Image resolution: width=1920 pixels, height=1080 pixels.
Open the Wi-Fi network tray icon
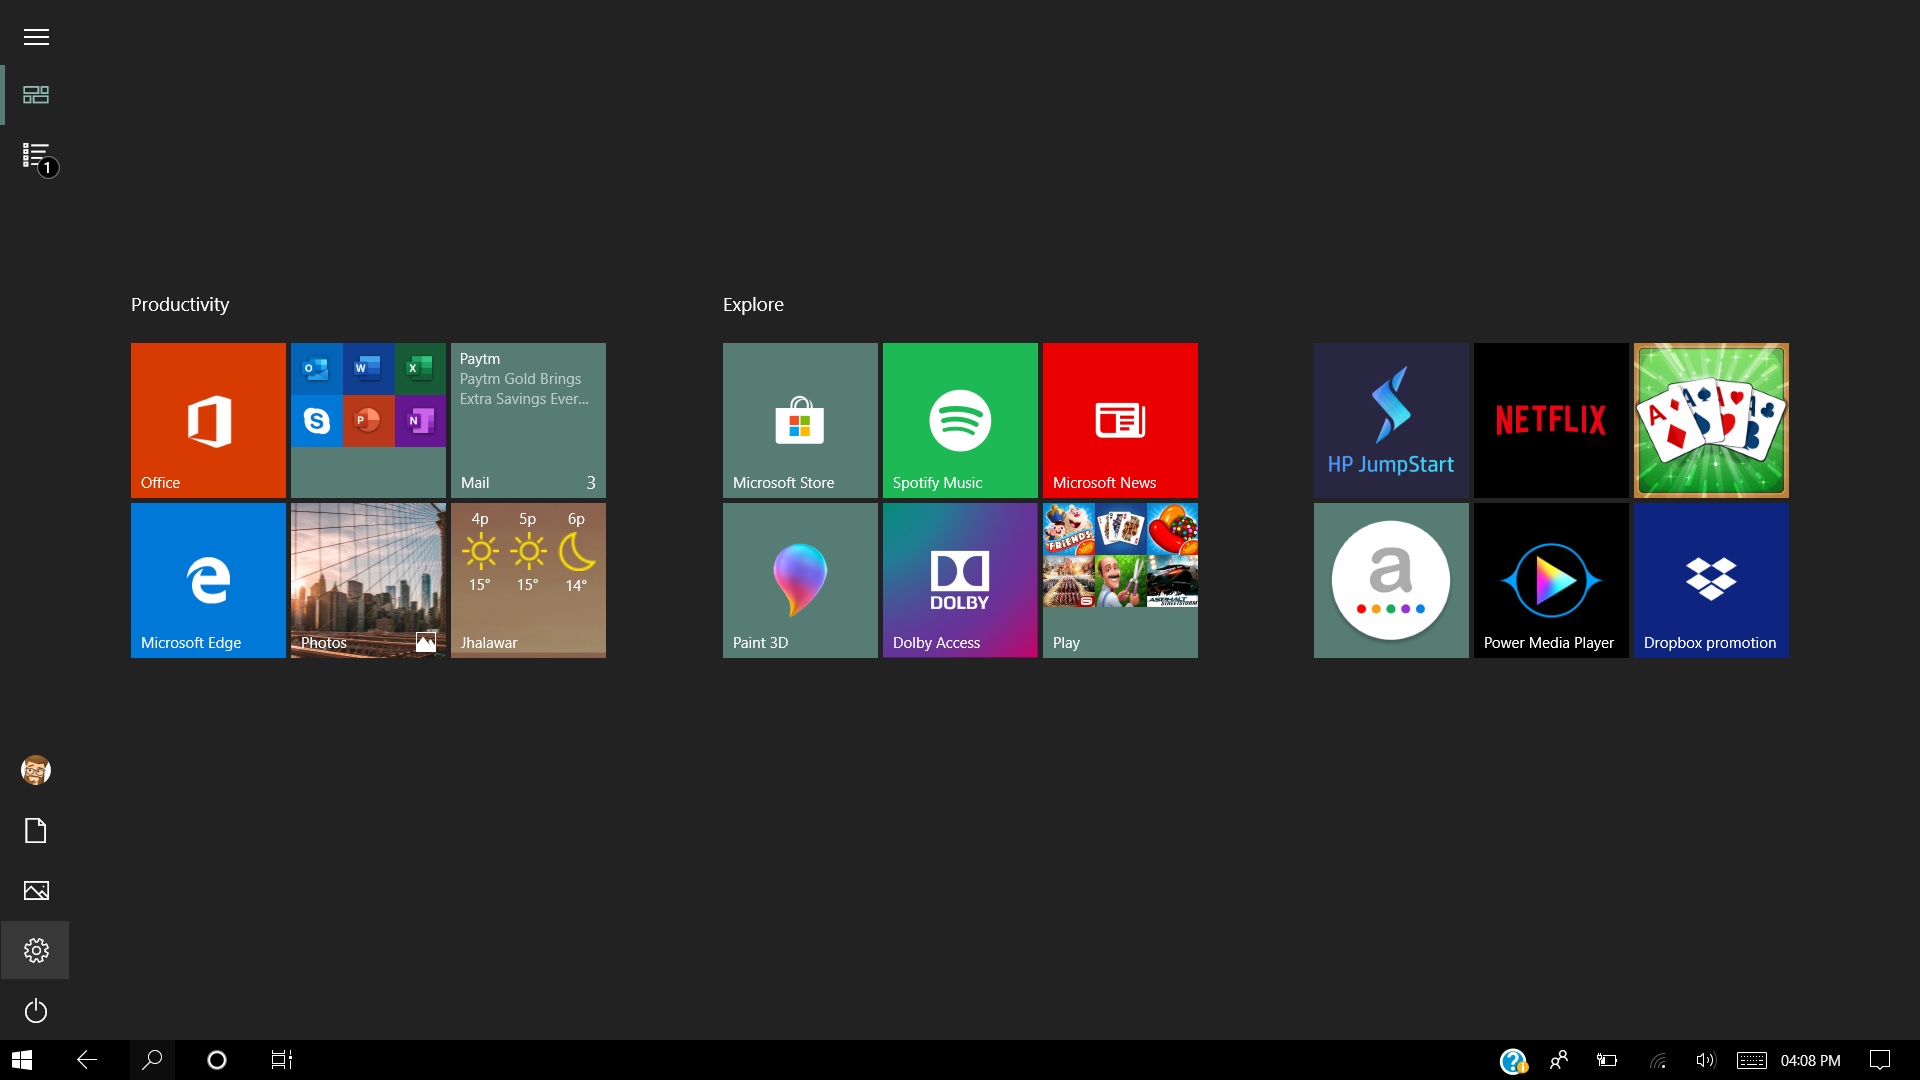[1658, 1061]
